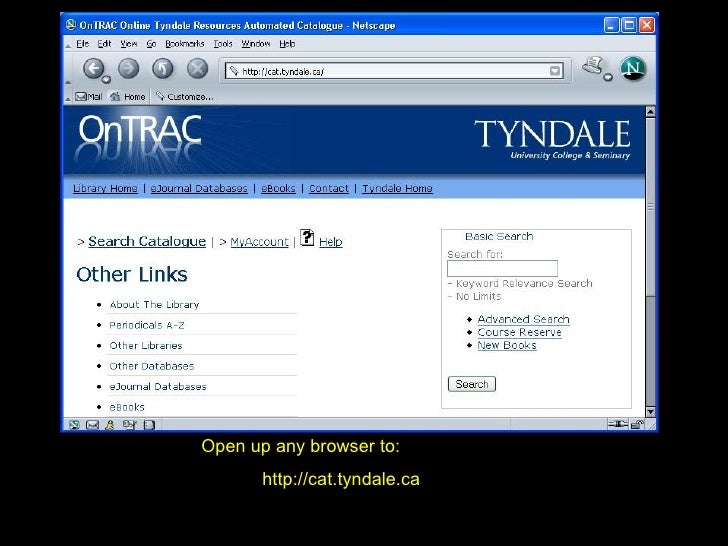Click the Home toolbar shortcut

[128, 97]
